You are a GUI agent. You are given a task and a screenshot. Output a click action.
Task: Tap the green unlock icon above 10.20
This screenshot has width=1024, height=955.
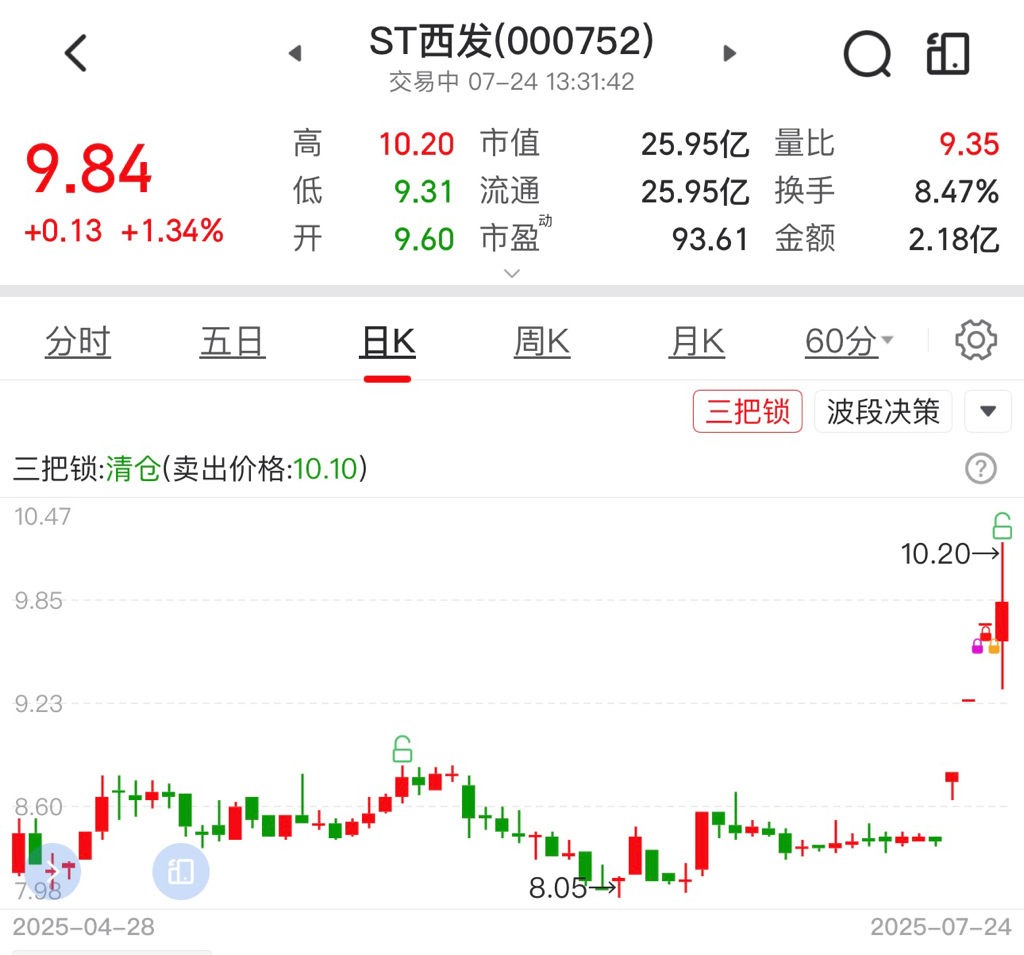click(1002, 525)
